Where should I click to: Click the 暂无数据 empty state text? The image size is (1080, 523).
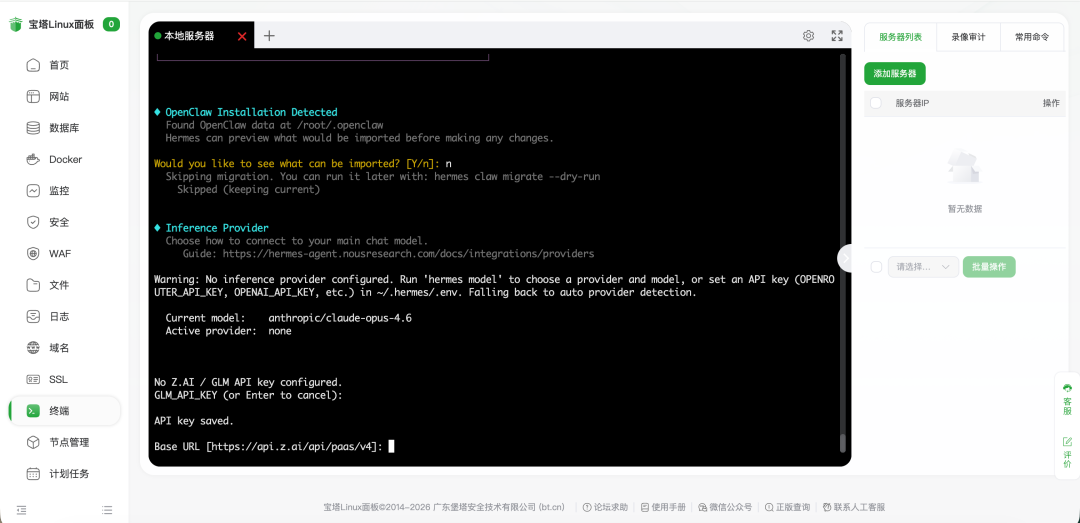[964, 209]
